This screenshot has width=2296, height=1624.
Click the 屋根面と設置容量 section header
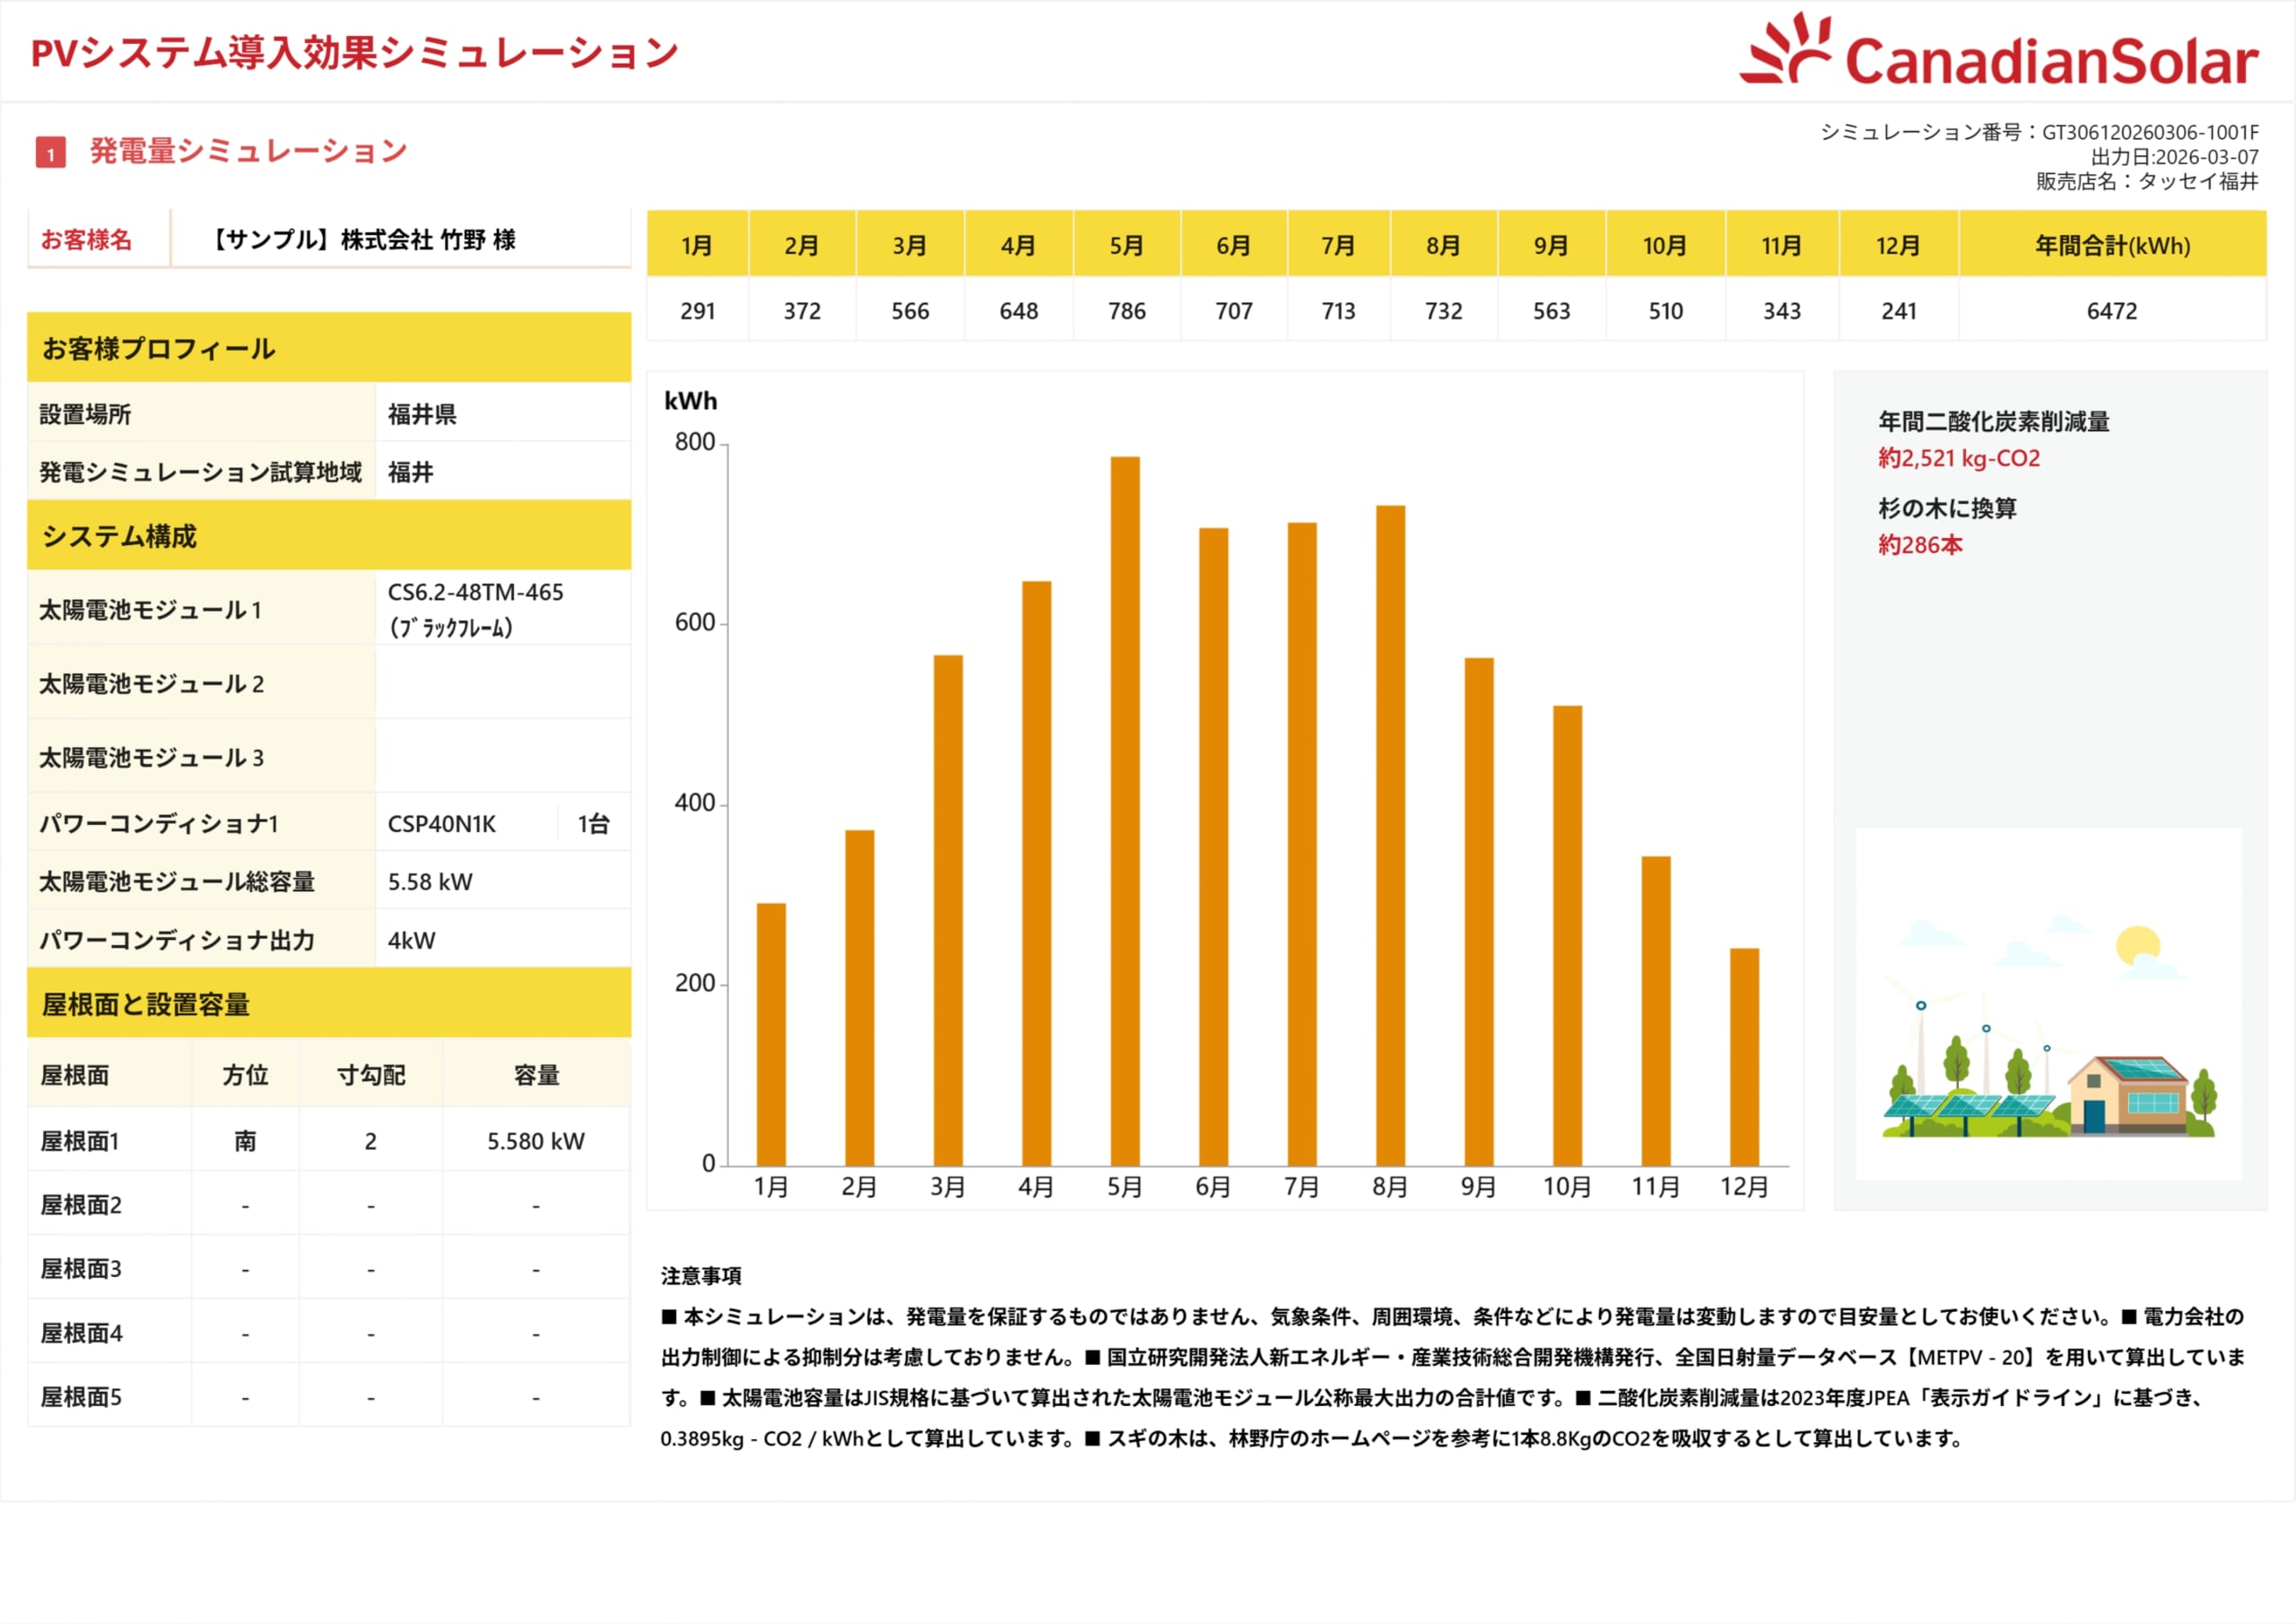coord(329,1003)
